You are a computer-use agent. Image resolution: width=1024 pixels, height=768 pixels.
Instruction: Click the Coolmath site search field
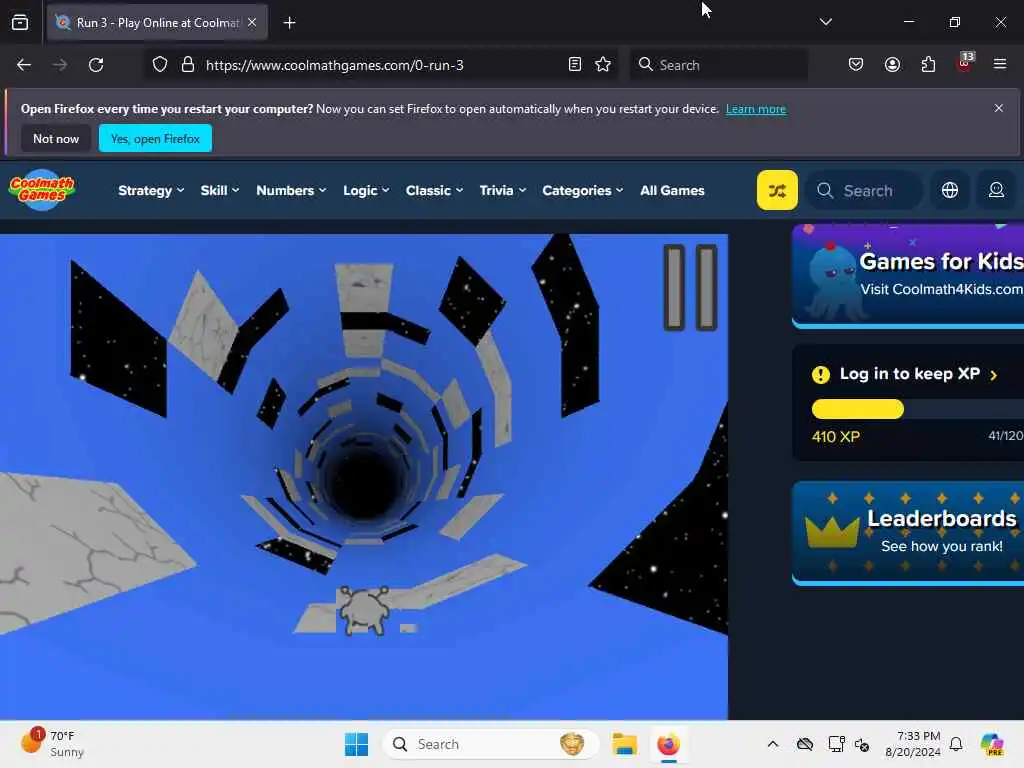(864, 190)
